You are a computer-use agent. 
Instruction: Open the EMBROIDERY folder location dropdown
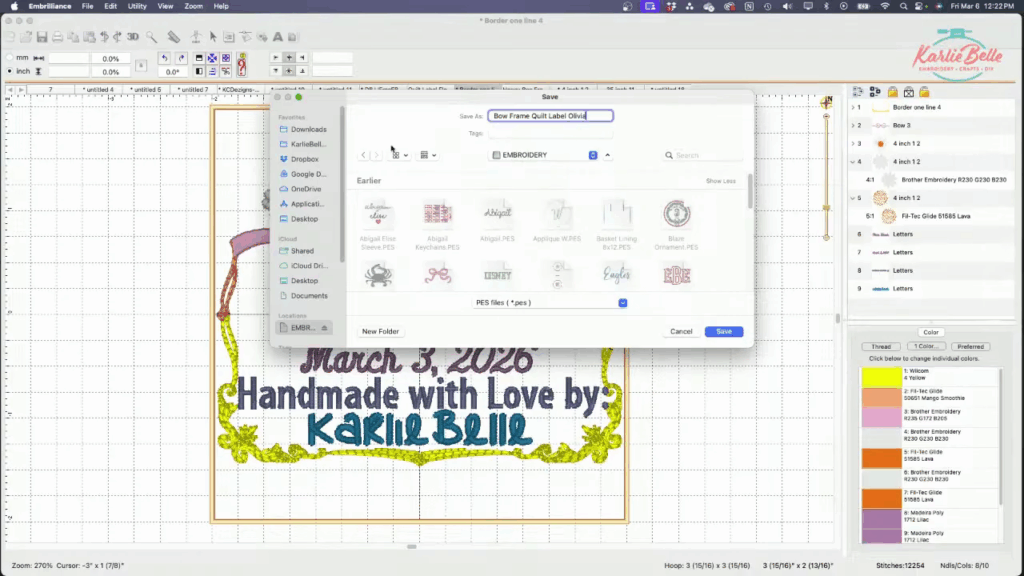[x=544, y=155]
